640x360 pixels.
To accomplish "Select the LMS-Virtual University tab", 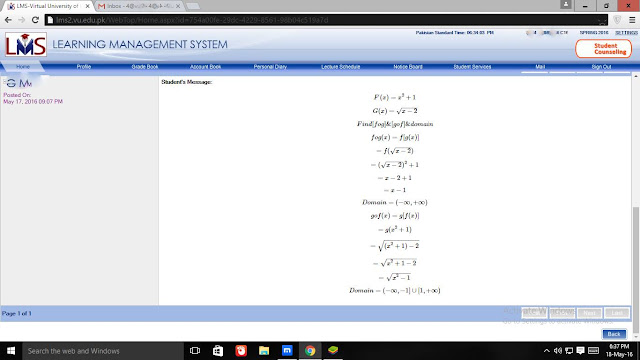I will (48, 6).
